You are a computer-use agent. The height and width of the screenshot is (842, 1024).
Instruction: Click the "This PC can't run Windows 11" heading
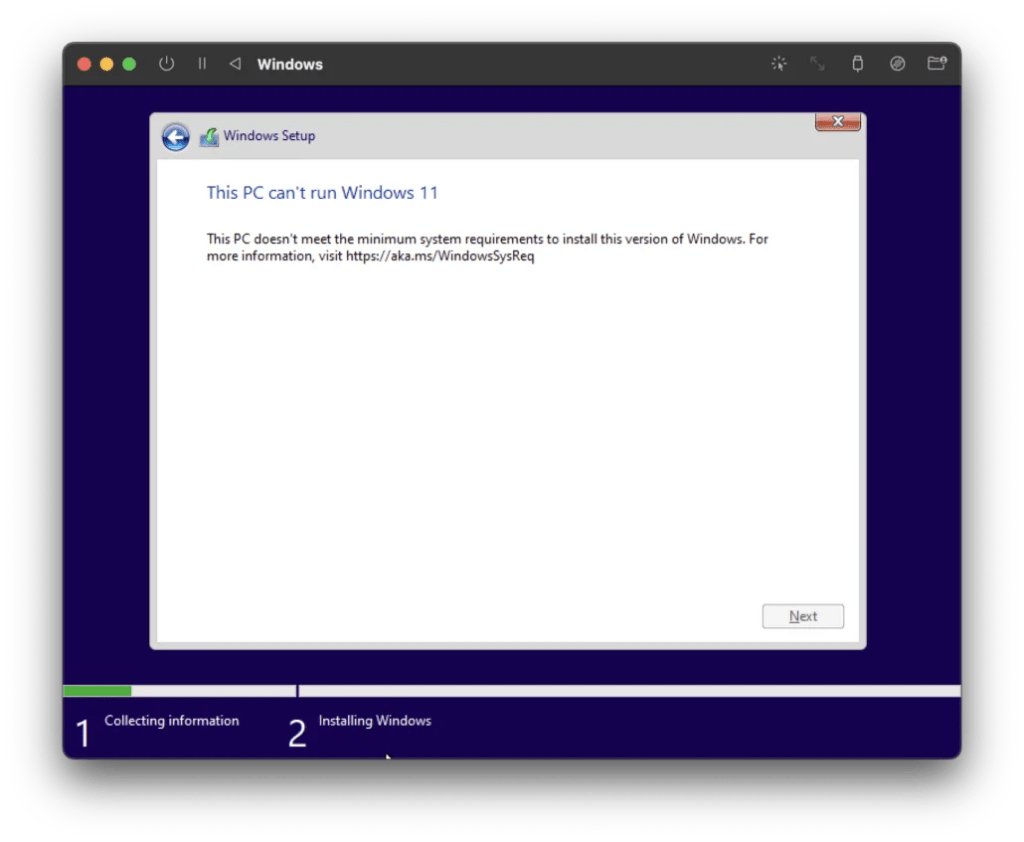point(322,193)
